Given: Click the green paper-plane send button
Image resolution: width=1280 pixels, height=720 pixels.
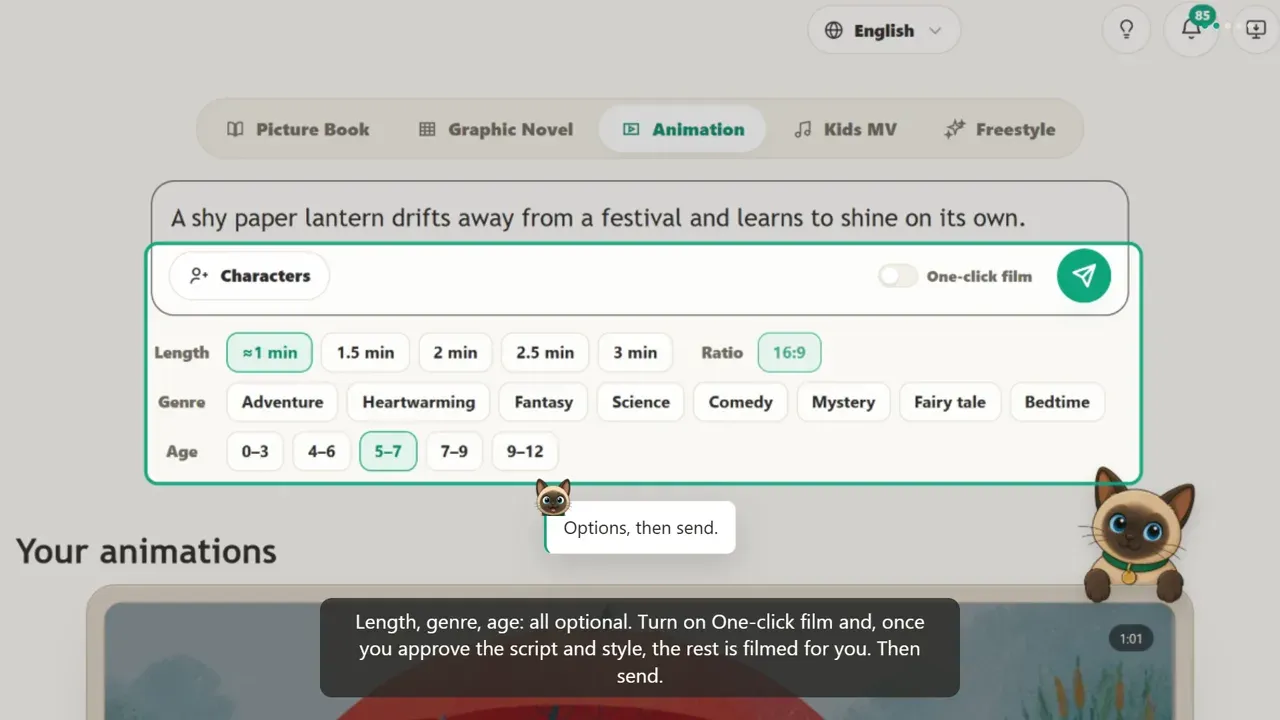Looking at the screenshot, I should (x=1084, y=275).
